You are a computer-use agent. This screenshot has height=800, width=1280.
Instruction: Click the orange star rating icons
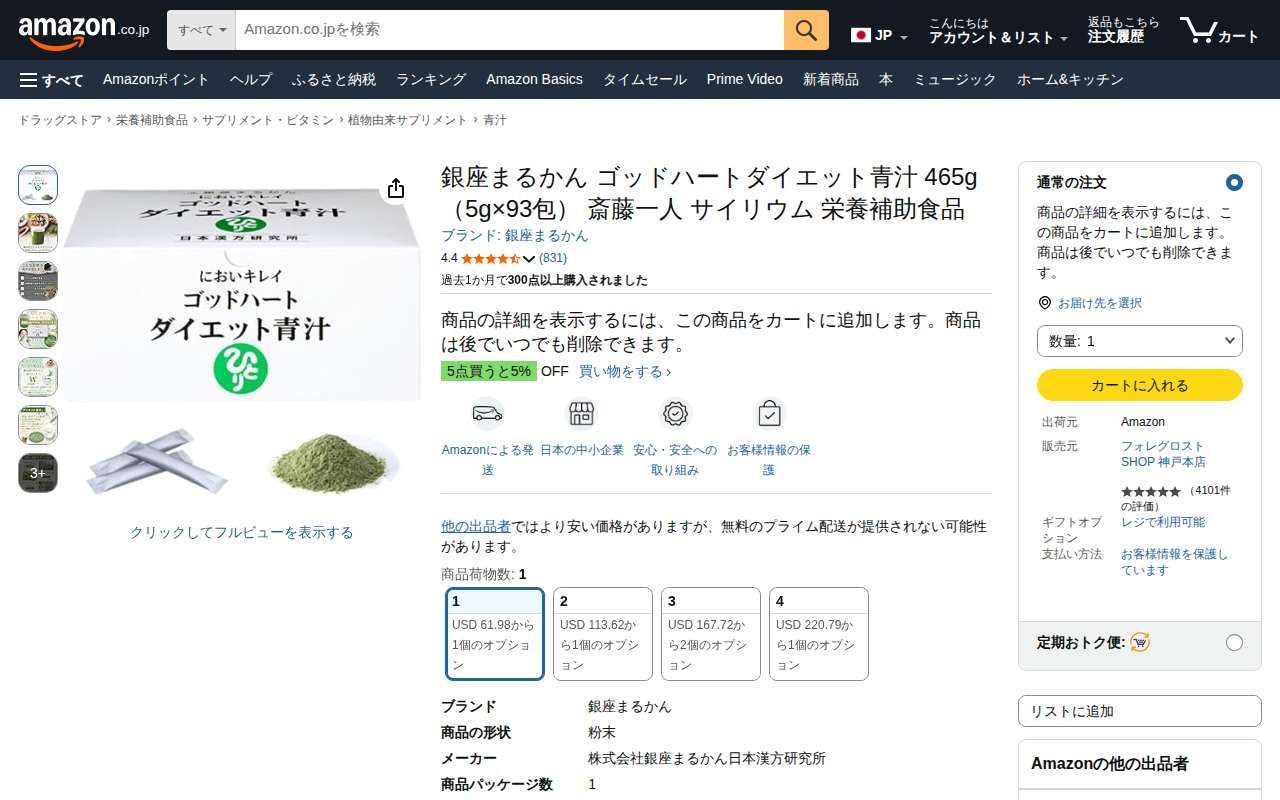tap(490, 258)
